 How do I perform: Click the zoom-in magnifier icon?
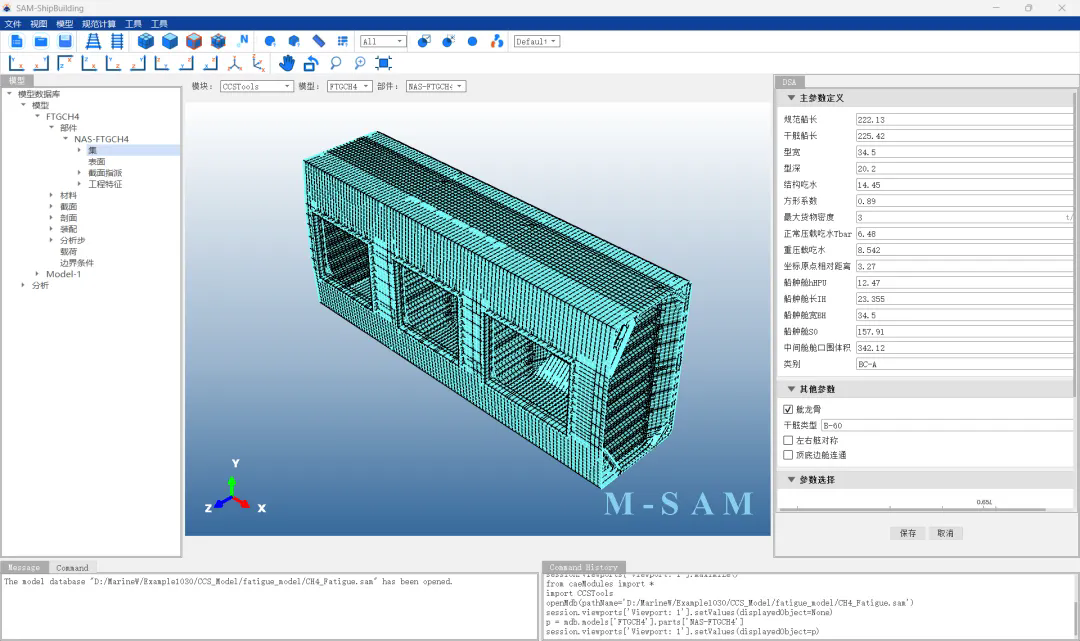point(360,63)
